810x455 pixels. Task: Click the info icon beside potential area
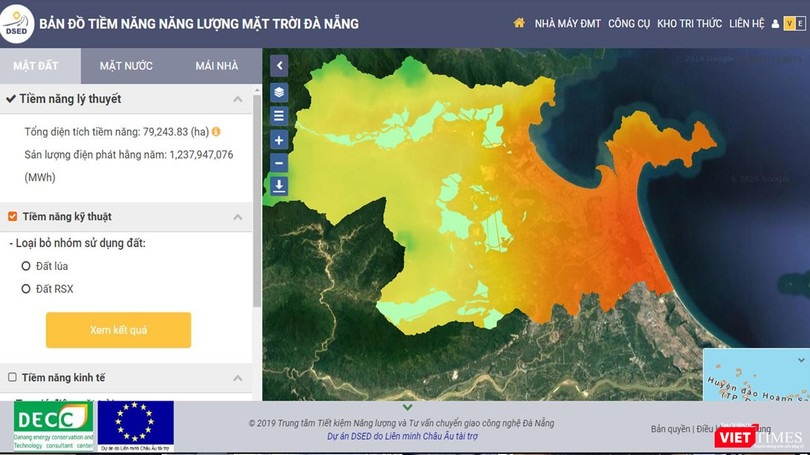pos(216,132)
